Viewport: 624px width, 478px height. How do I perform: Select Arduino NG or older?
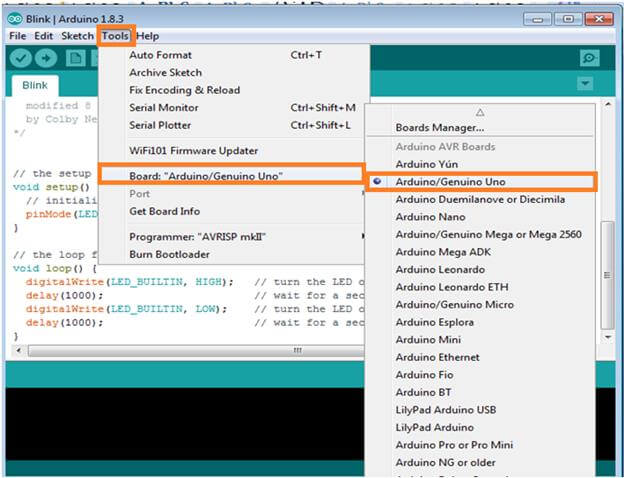pyautogui.click(x=481, y=462)
